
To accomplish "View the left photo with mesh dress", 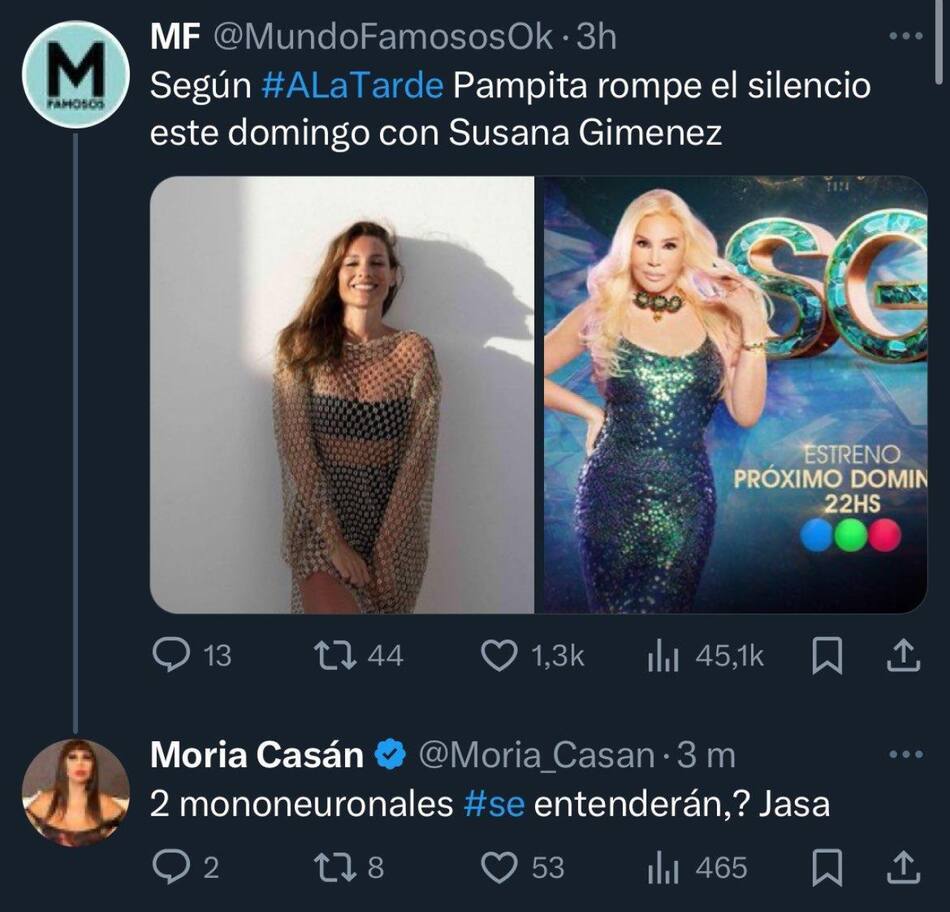I will pyautogui.click(x=342, y=395).
